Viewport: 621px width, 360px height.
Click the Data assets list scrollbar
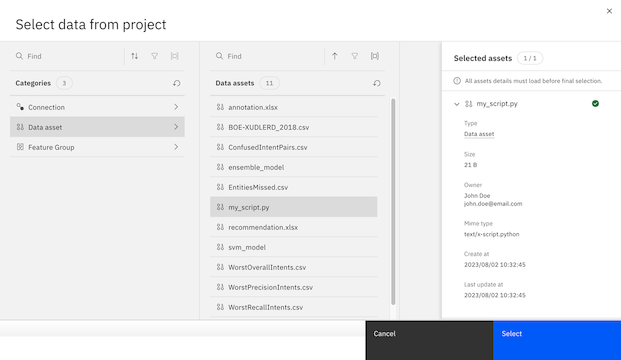click(393, 202)
